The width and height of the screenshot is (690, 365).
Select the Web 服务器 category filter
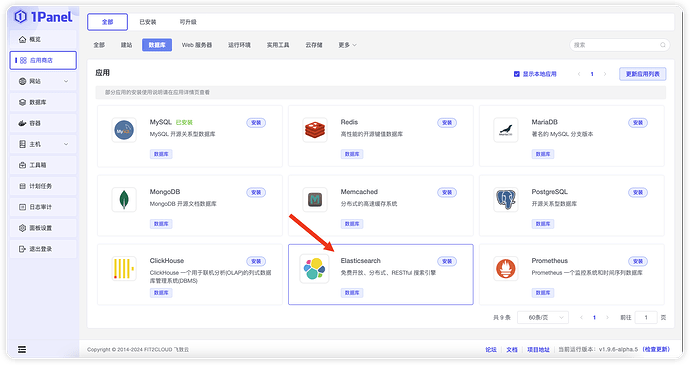[x=197, y=45]
